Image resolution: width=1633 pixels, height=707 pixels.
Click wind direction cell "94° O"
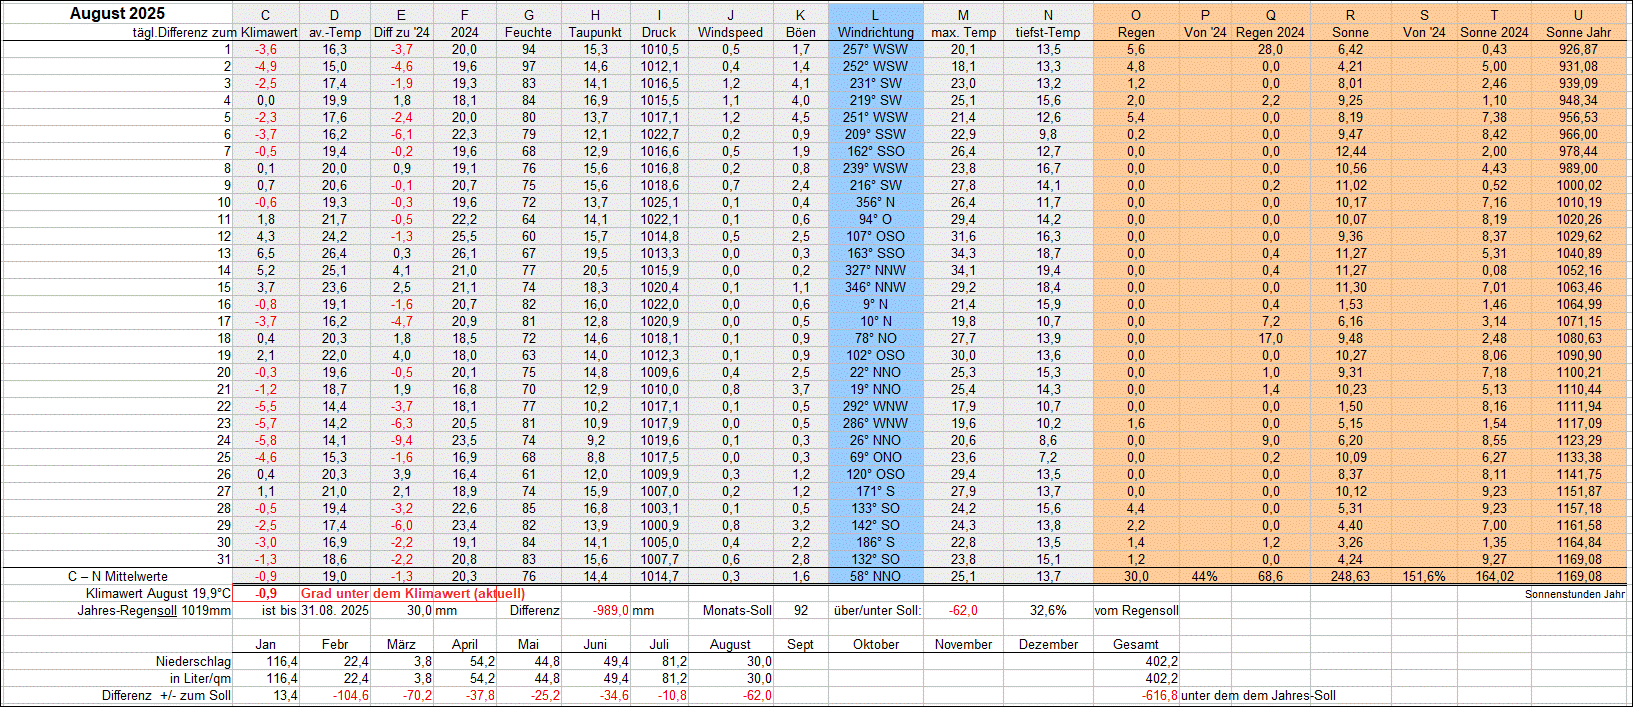tap(875, 219)
